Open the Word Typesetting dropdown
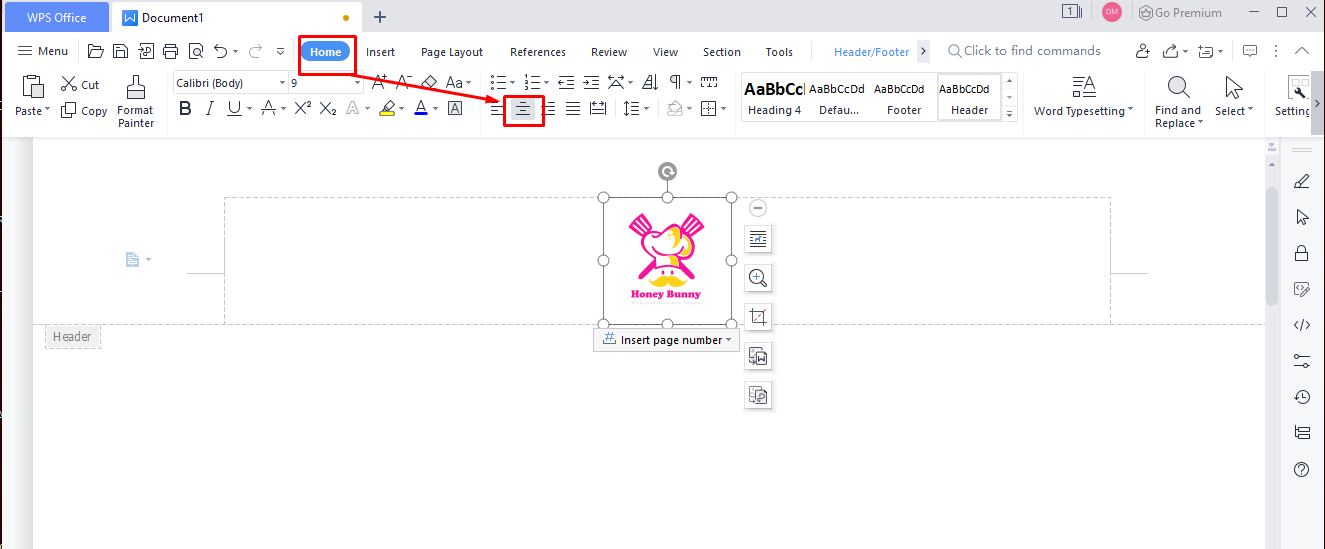Viewport: 1325px width, 549px height. [1084, 98]
